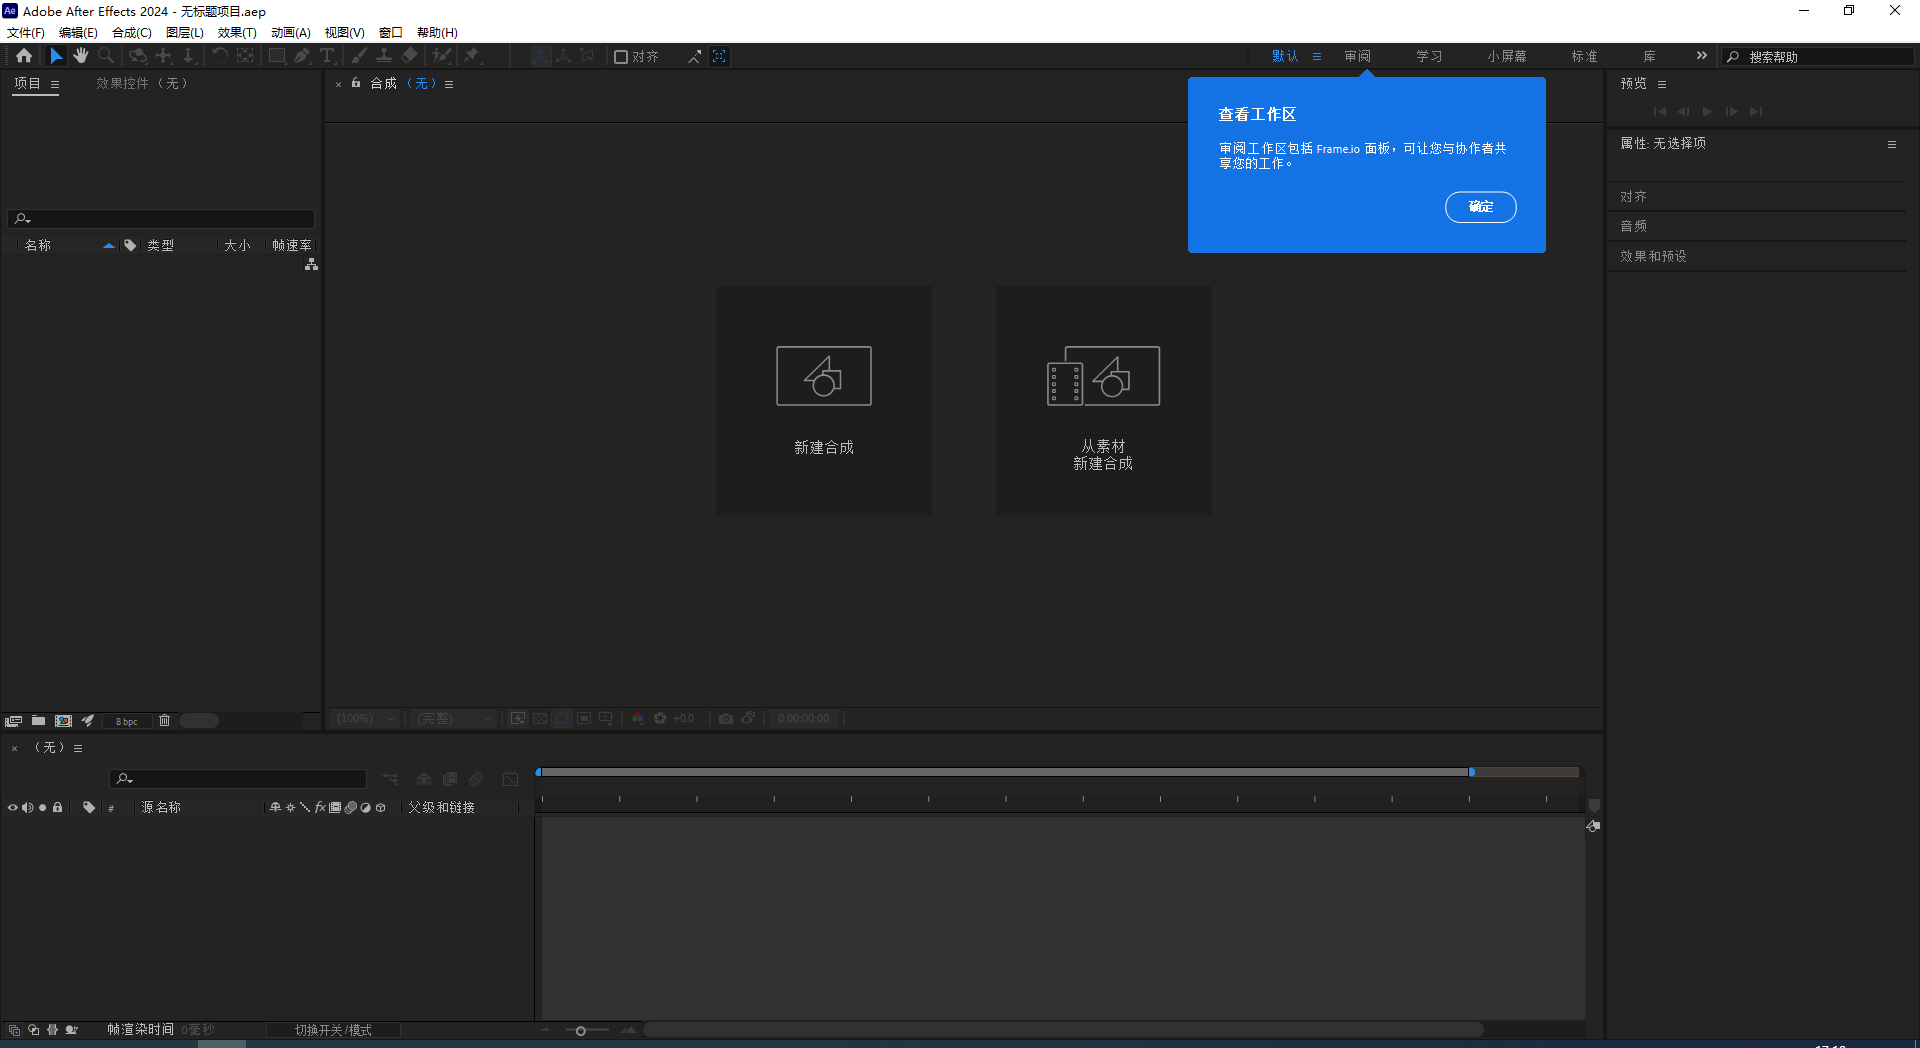Select the Puppet Pin tool

(473, 56)
